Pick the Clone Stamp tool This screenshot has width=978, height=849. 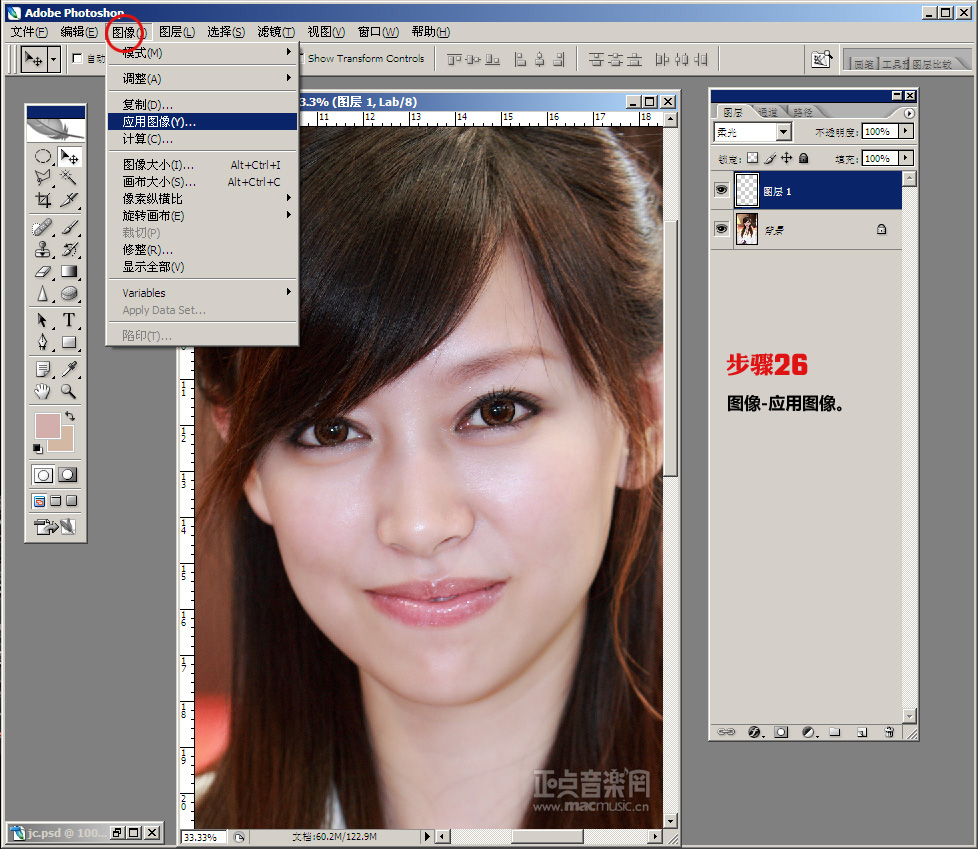[43, 249]
